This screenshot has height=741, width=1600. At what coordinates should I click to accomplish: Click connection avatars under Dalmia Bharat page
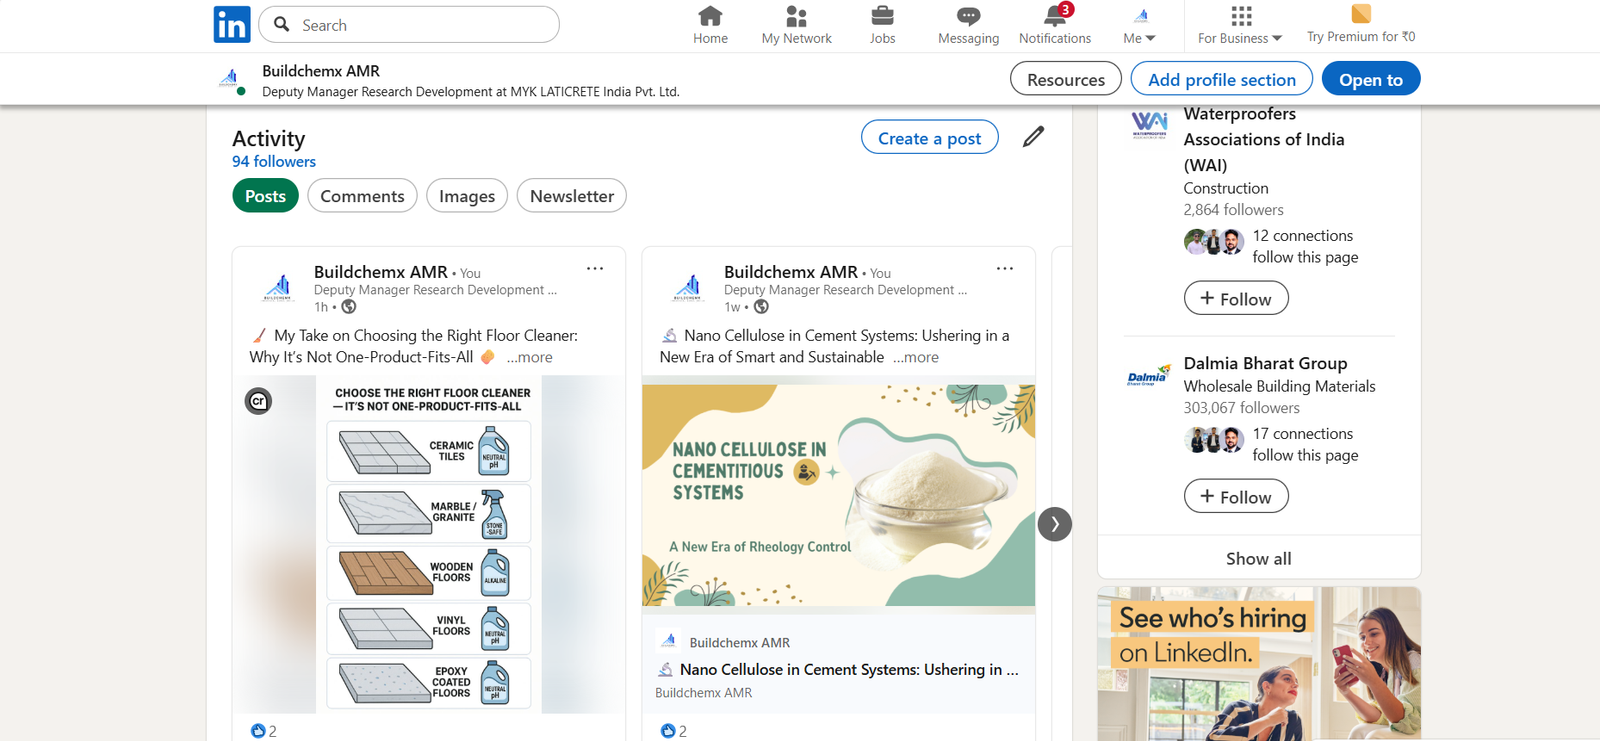coord(1214,439)
